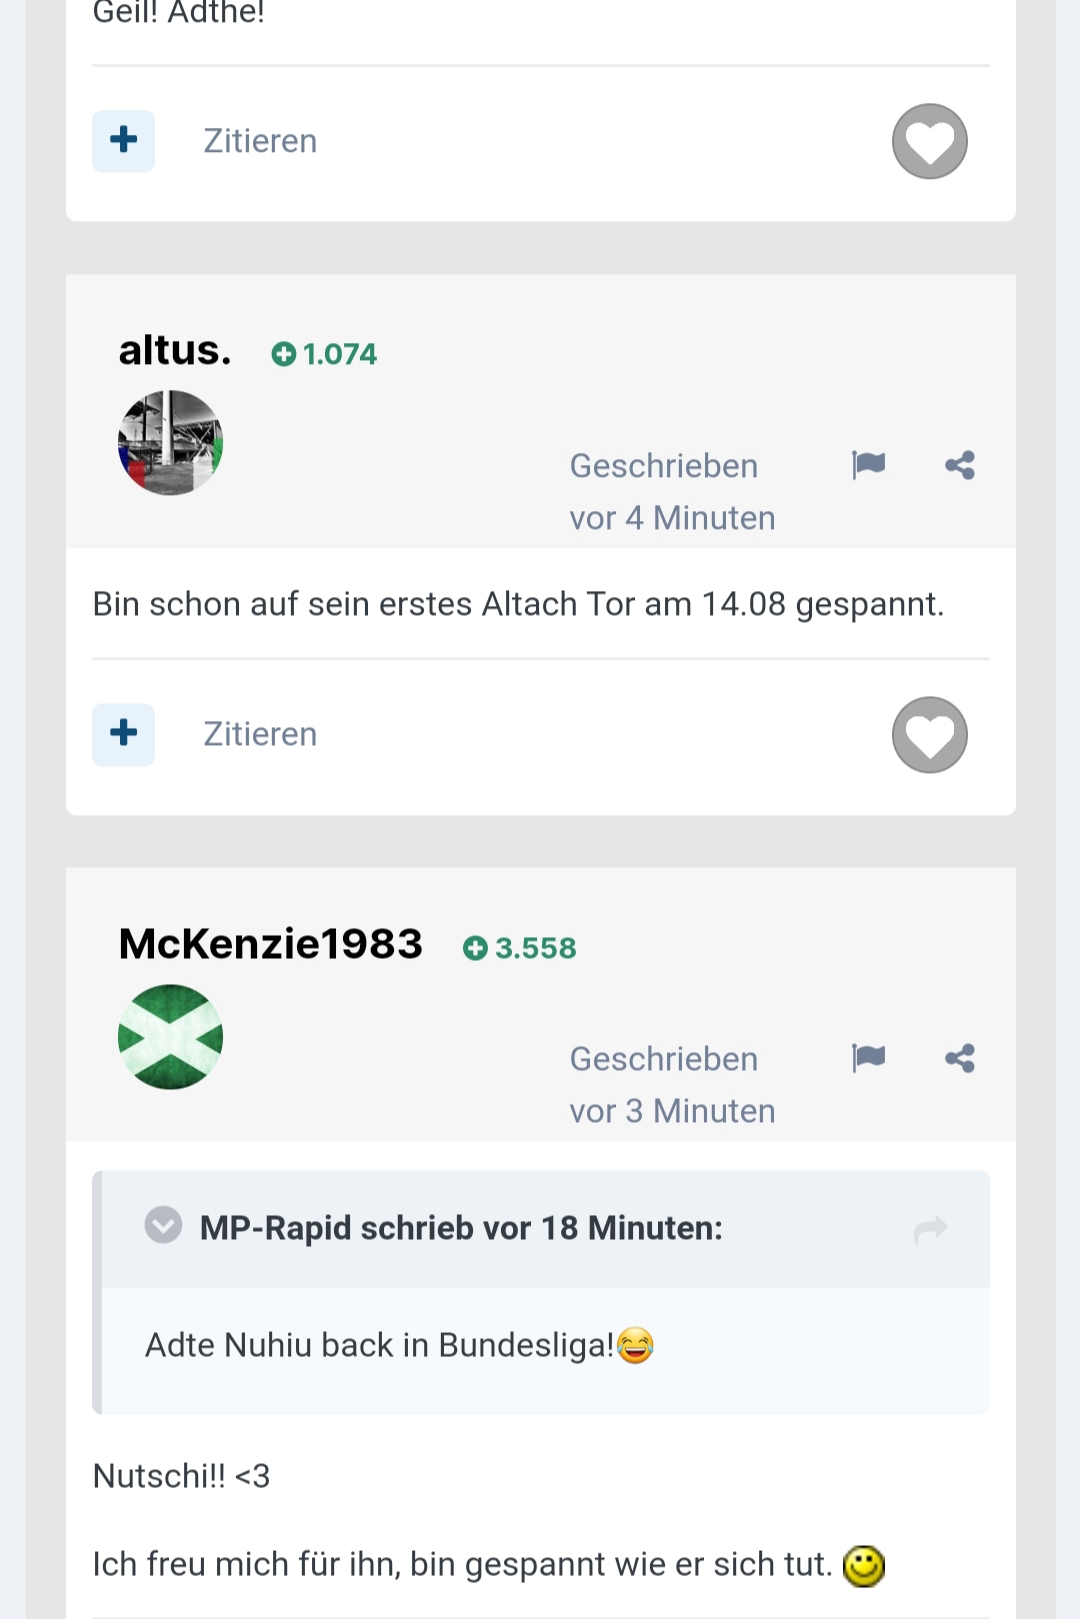The image size is (1080, 1619).
Task: Report altus.'s post using the flag icon
Action: point(868,465)
